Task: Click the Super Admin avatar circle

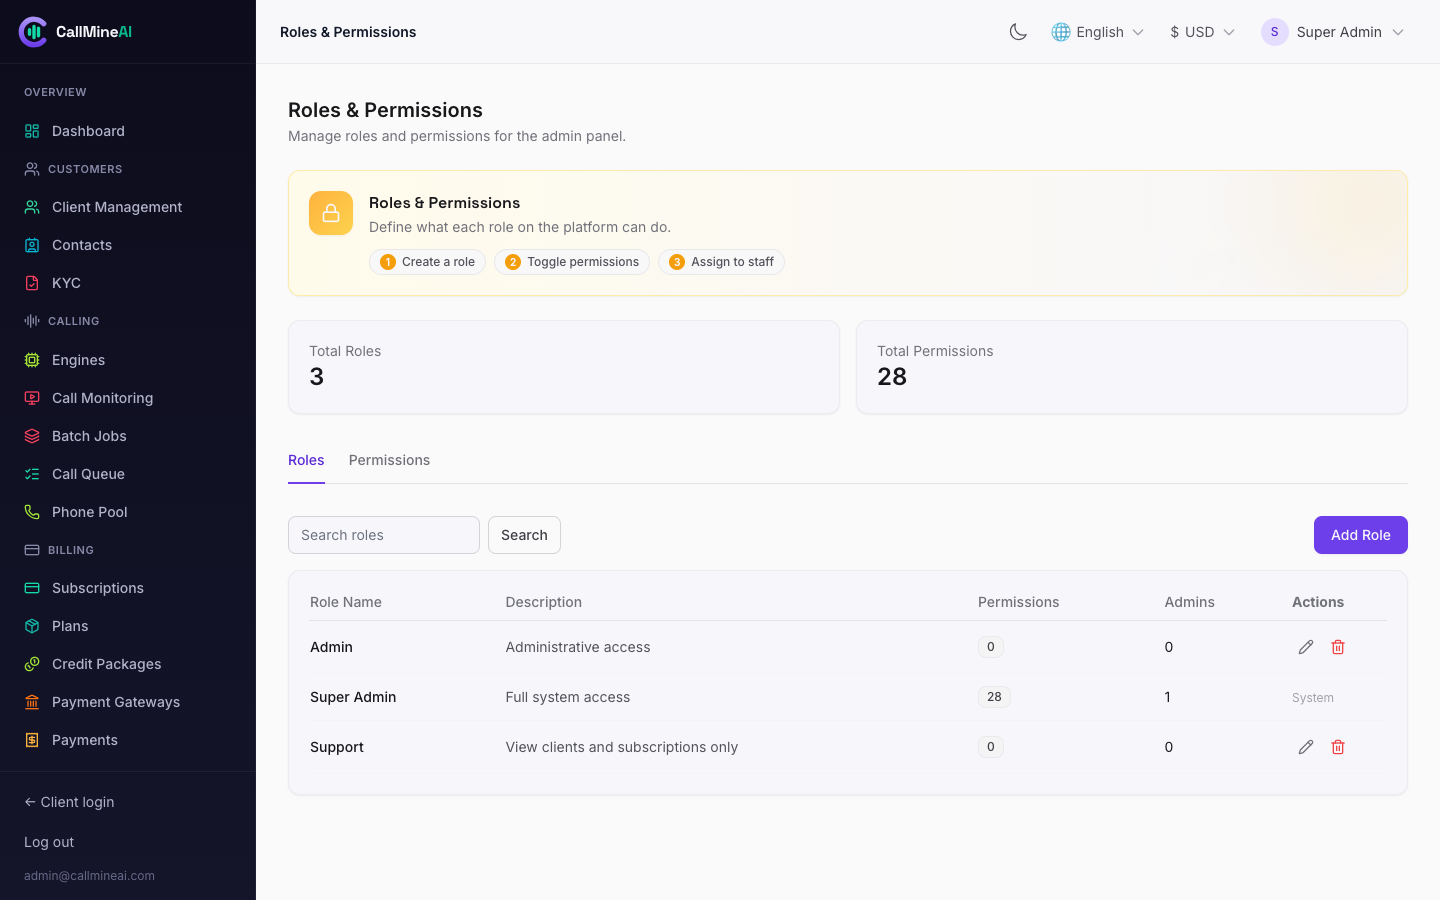Action: (1274, 32)
